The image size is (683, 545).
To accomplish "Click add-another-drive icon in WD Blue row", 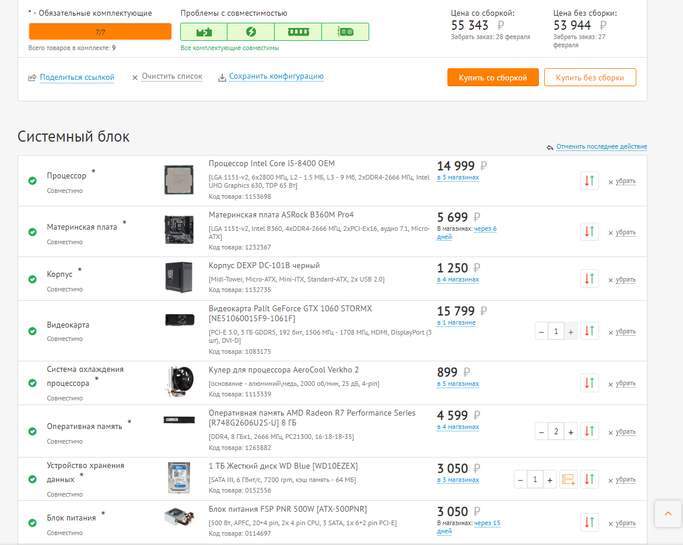I will (568, 479).
